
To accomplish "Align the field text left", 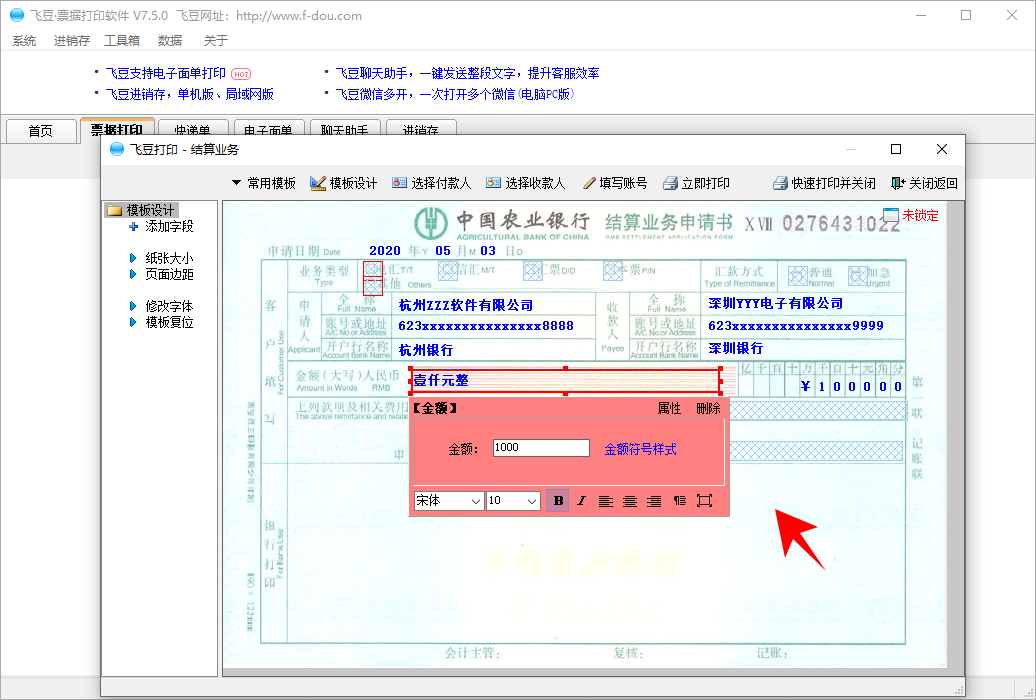I will coord(605,501).
